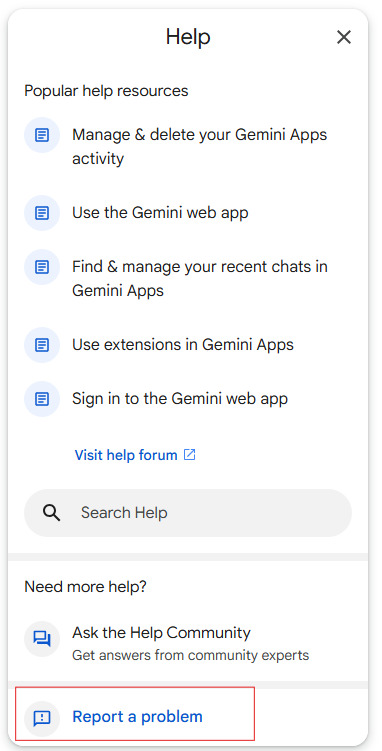Close the Help panel
382x751 pixels.
tap(344, 37)
